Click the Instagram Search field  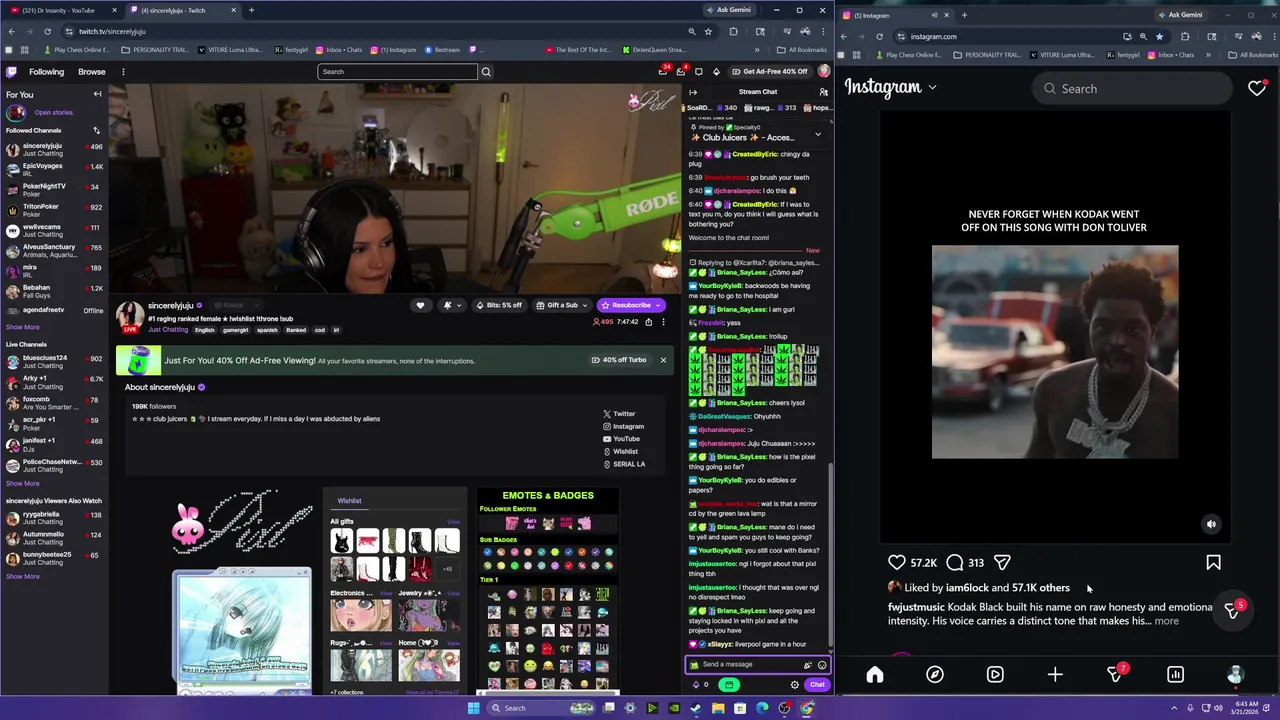[1131, 88]
